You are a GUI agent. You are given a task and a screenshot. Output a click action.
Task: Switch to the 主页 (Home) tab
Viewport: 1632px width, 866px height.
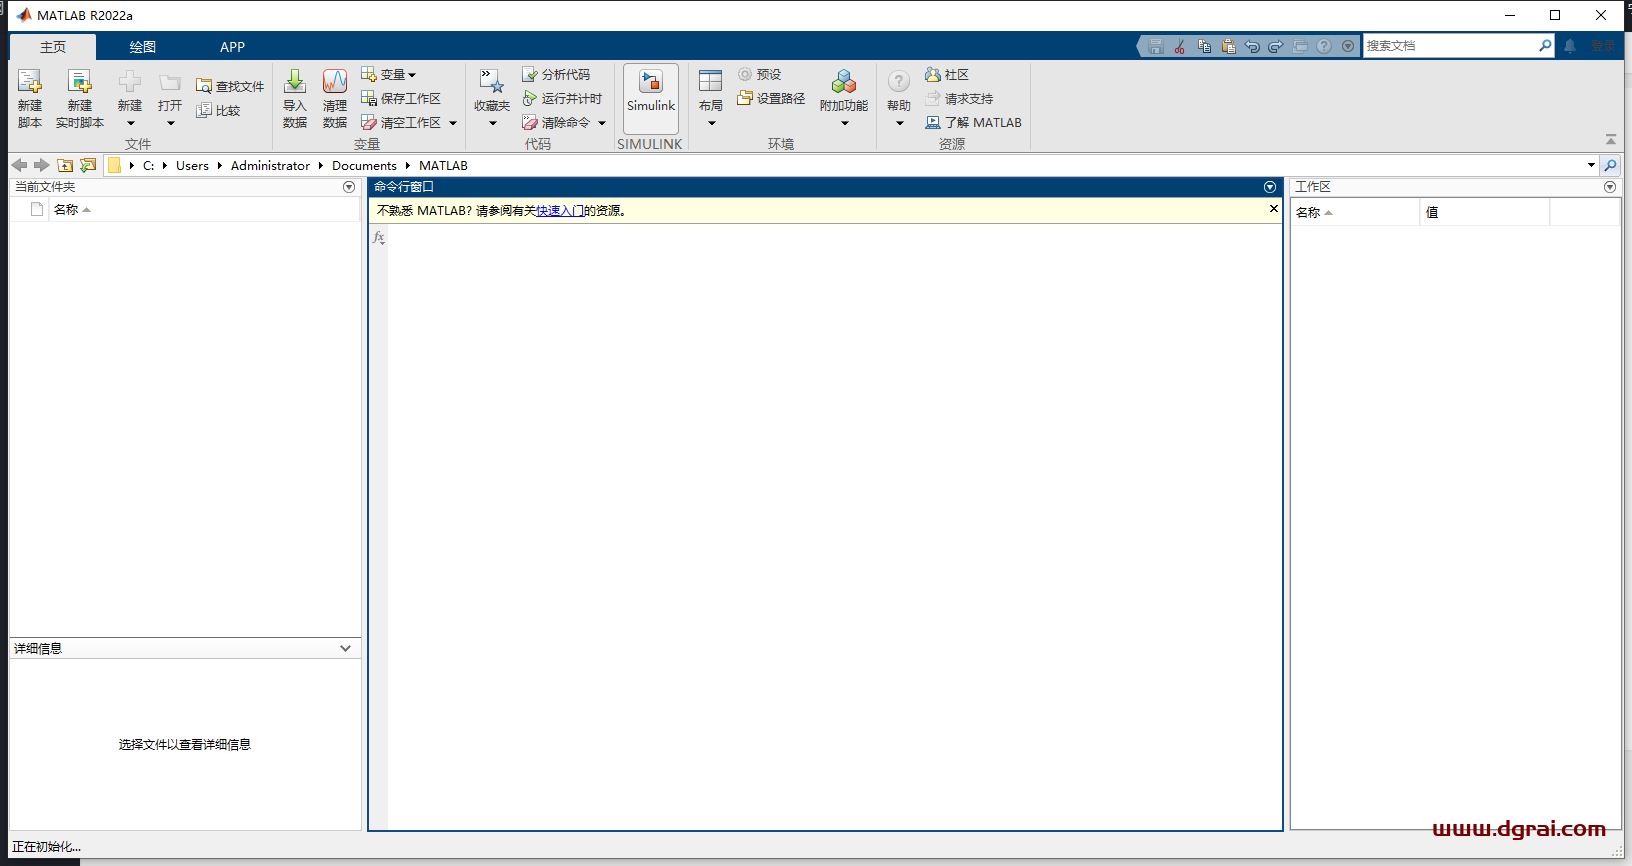pos(53,47)
